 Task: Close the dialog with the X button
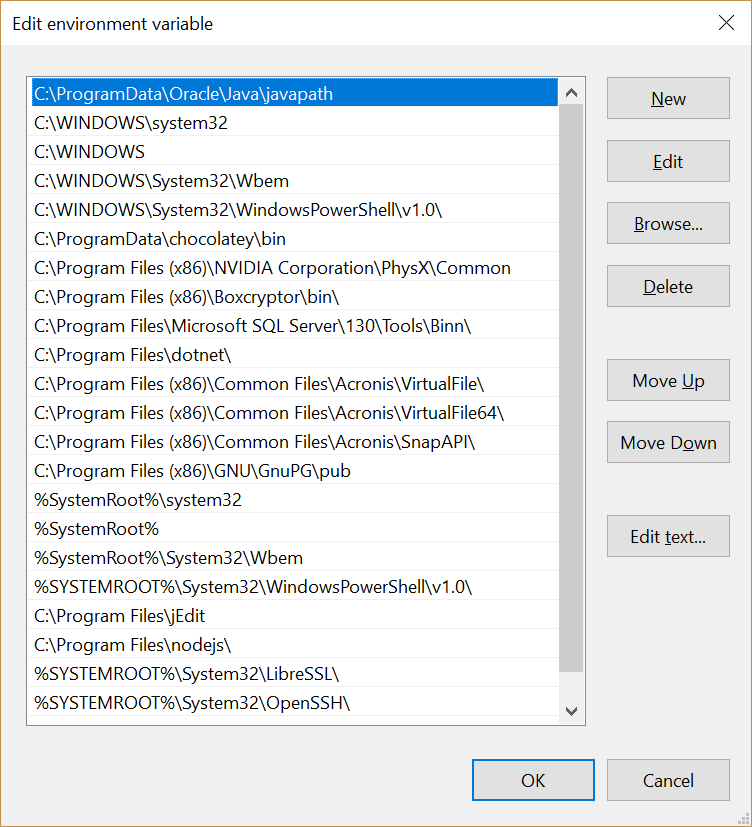click(x=726, y=23)
